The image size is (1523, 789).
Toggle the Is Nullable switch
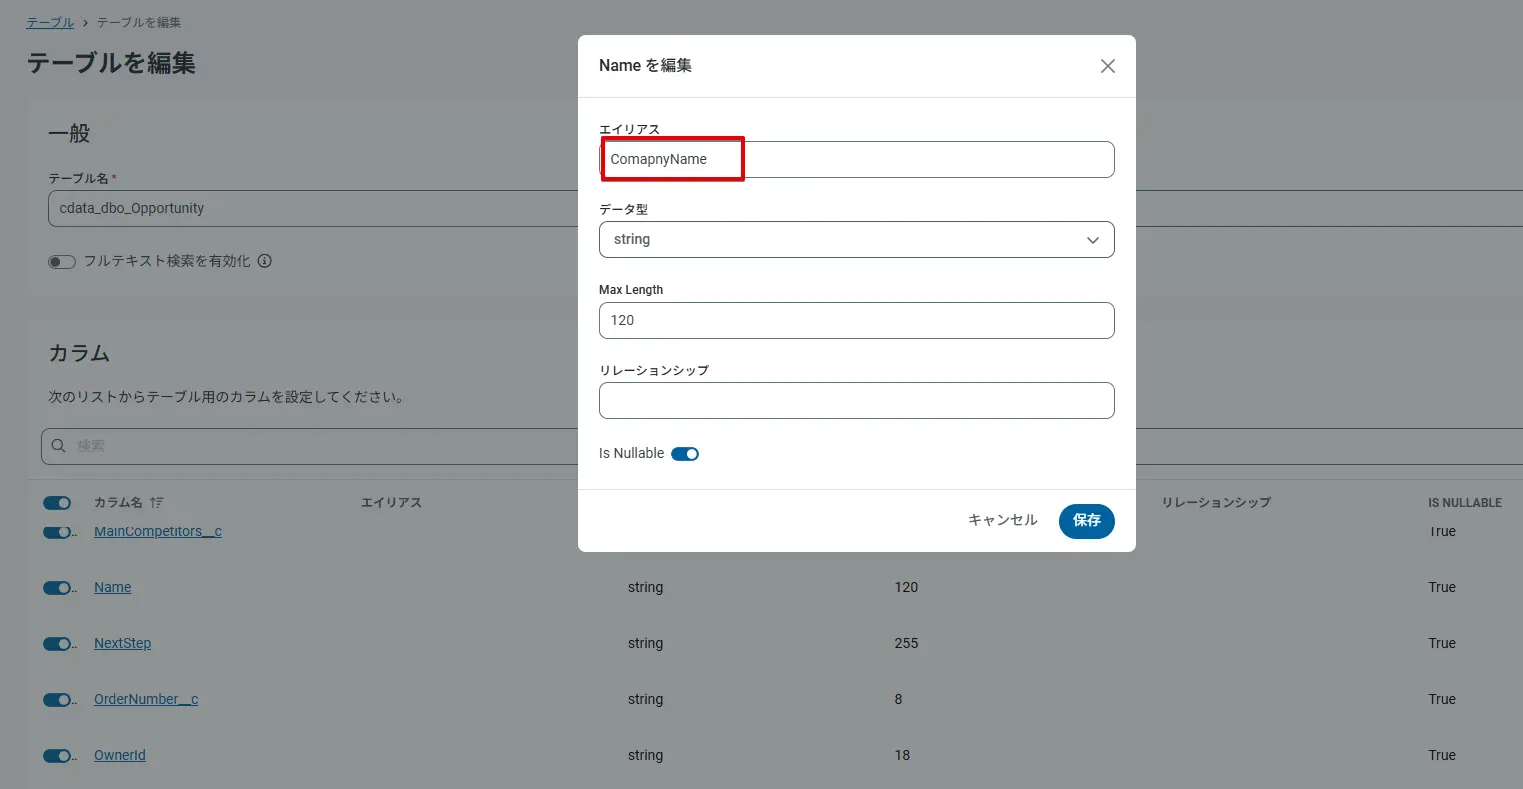pyautogui.click(x=685, y=454)
